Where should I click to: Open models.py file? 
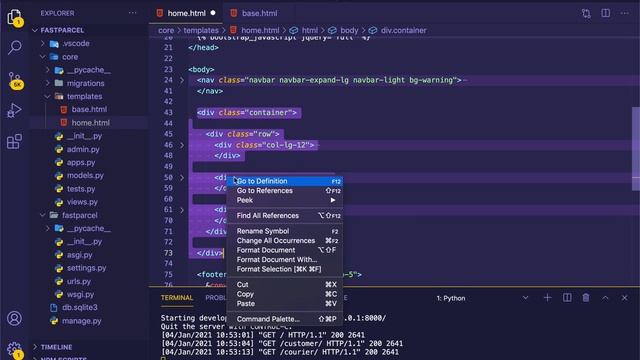pyautogui.click(x=85, y=176)
